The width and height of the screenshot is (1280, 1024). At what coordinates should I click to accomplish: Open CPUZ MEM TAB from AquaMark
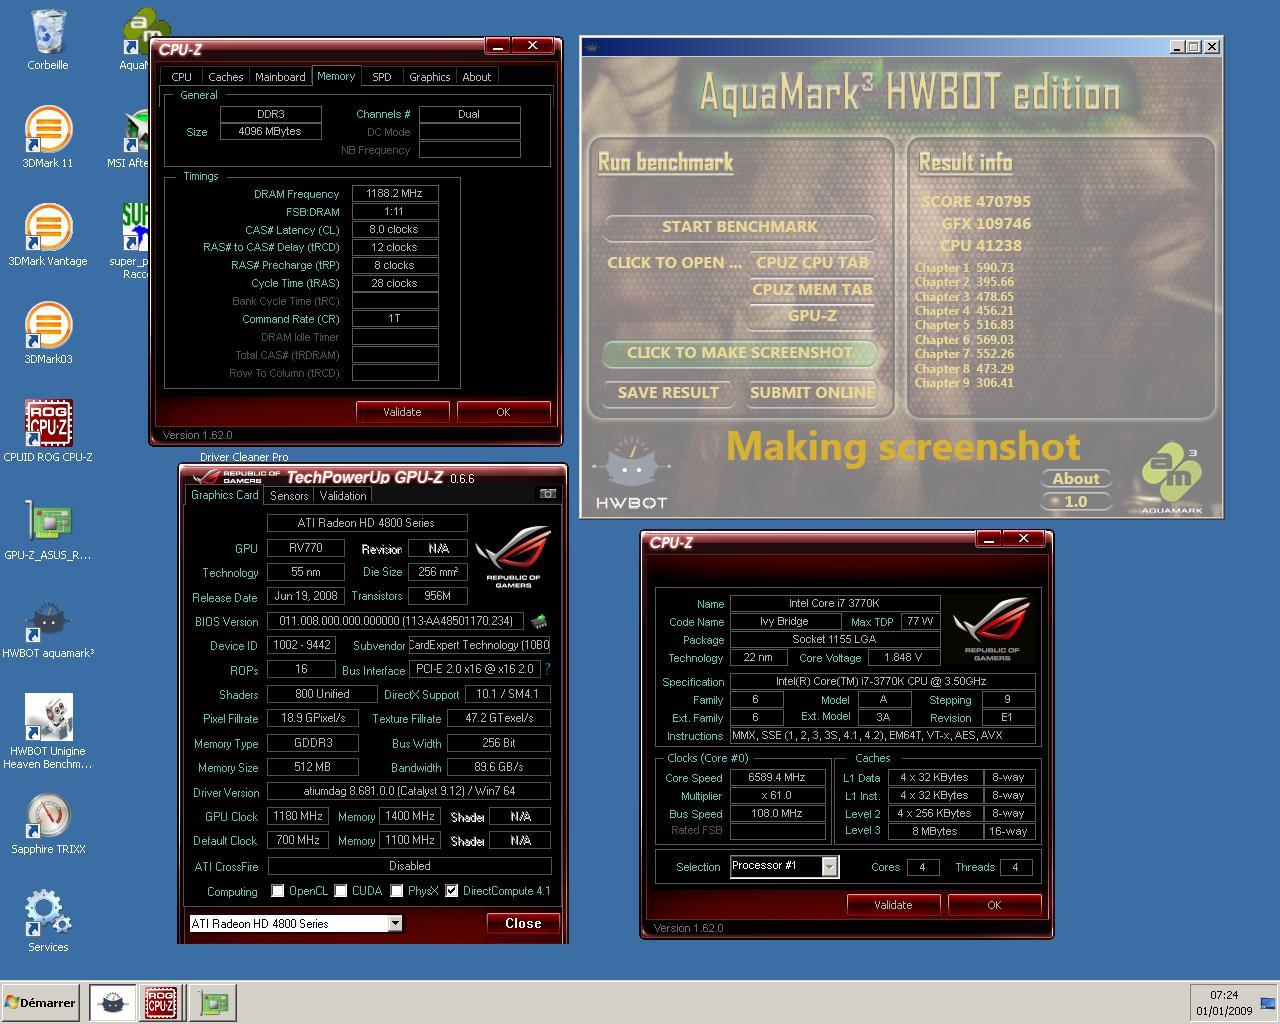tap(812, 289)
